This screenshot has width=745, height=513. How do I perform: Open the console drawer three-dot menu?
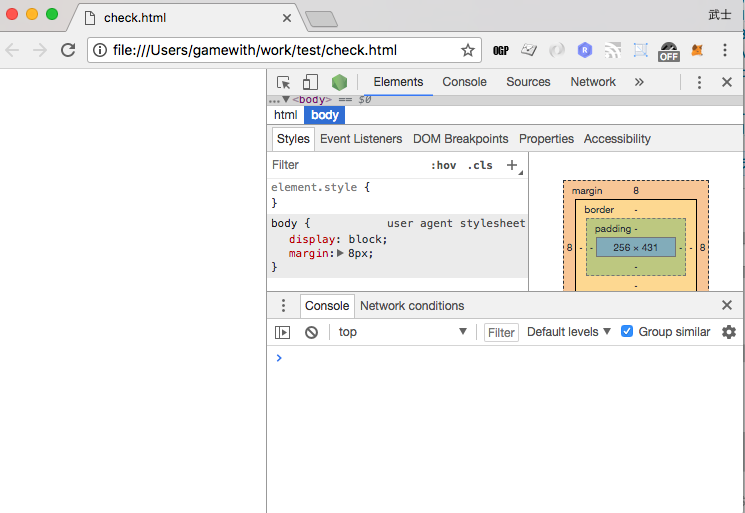283,305
